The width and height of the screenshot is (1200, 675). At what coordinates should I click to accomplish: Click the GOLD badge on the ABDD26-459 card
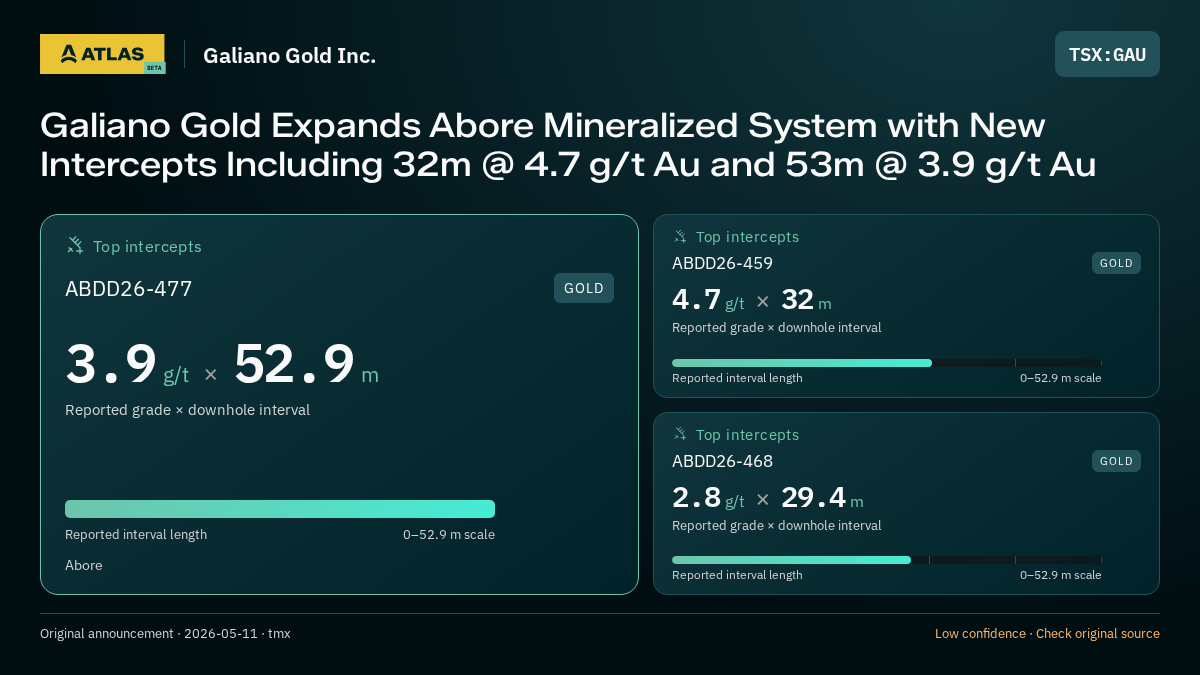click(x=1116, y=263)
